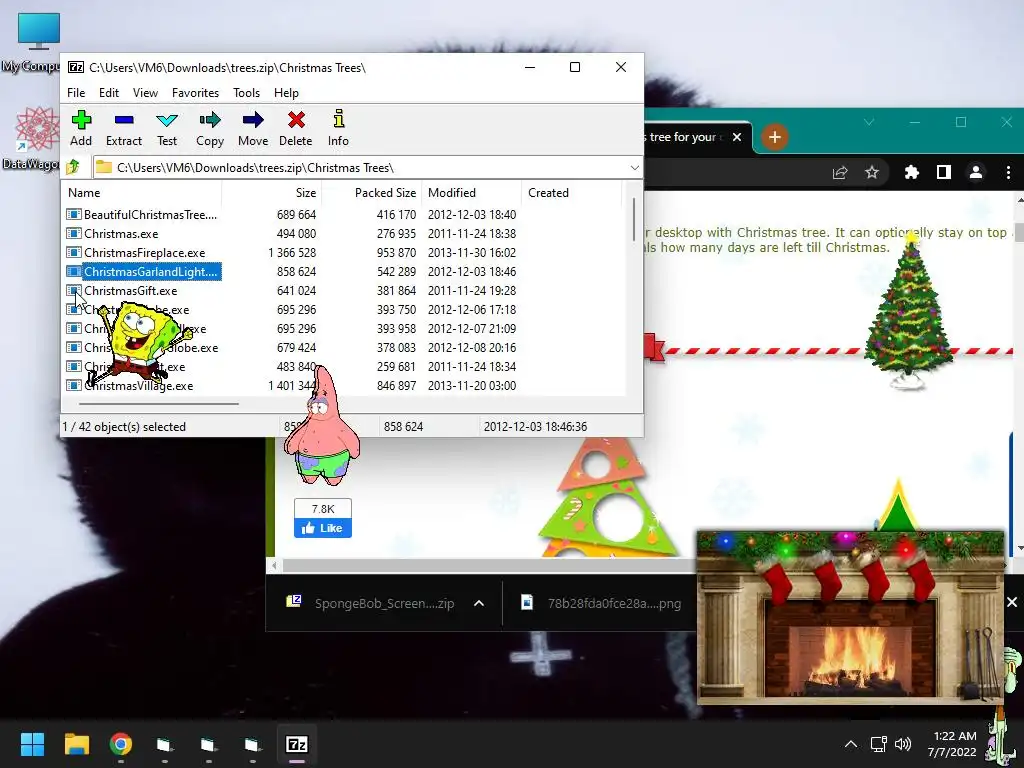This screenshot has width=1024, height=768.
Task: Click the vertical scrollbar thumb in file list
Action: coord(633,219)
